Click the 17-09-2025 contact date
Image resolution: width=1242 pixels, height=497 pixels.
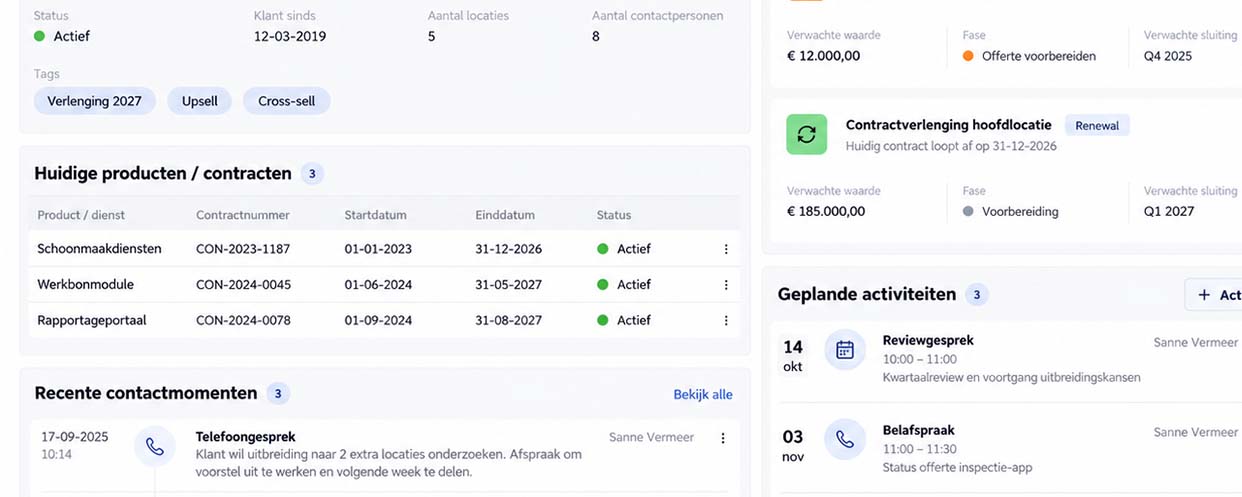coord(75,437)
